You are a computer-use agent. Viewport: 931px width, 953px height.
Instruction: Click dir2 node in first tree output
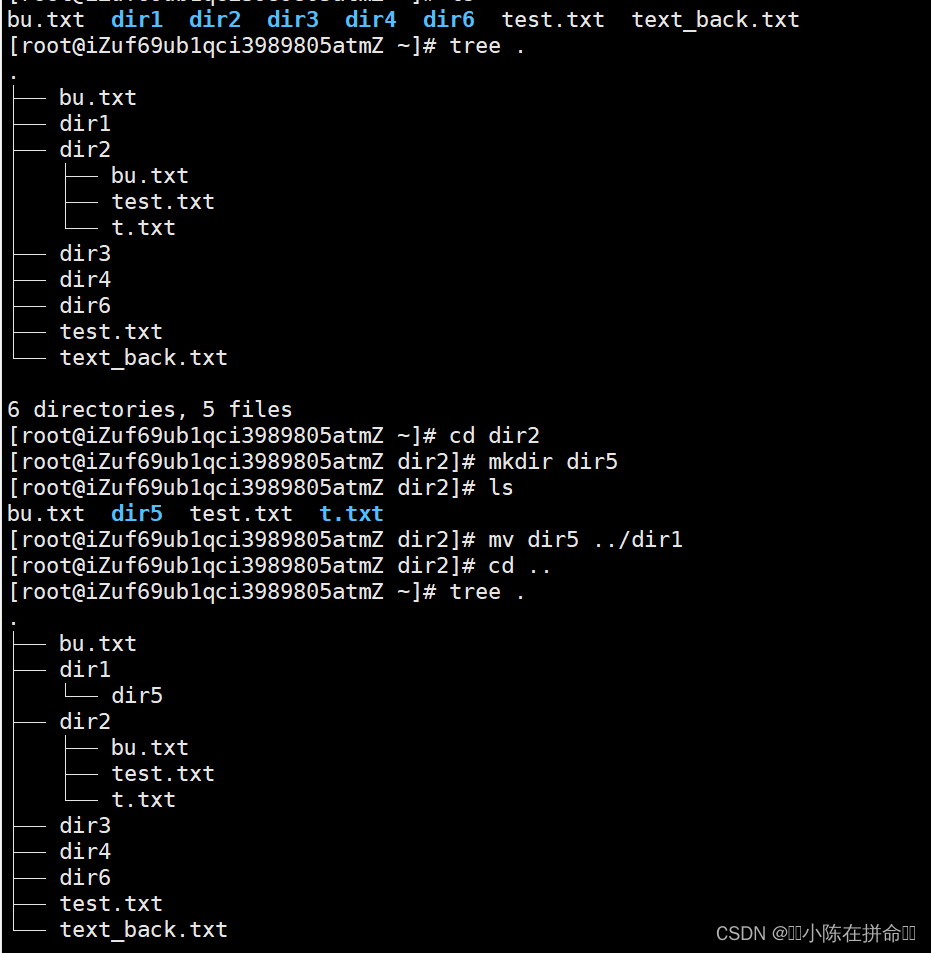tap(85, 150)
